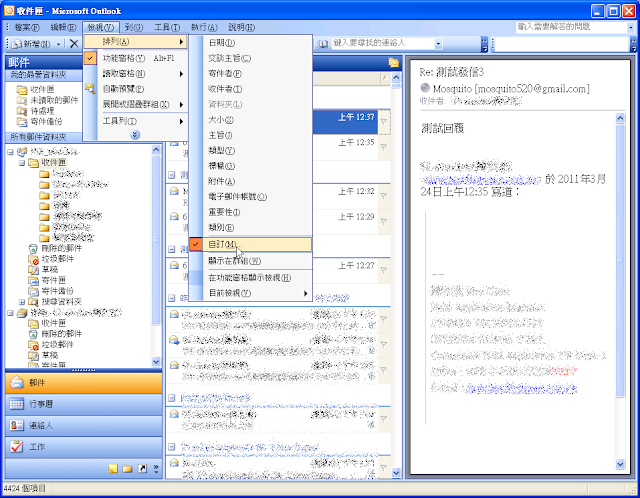
Task: Click envelope icon of 上午 12:27 message
Action: pyautogui.click(x=174, y=265)
